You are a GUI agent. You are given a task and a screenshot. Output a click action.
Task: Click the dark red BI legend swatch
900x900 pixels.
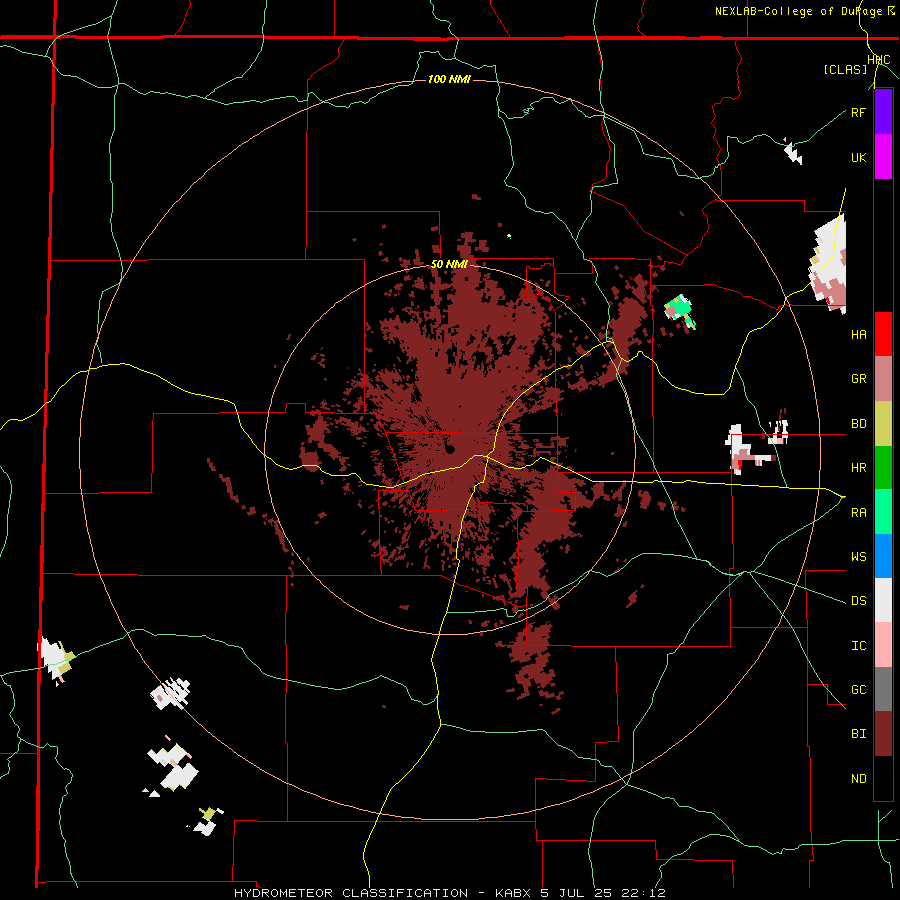(x=883, y=734)
